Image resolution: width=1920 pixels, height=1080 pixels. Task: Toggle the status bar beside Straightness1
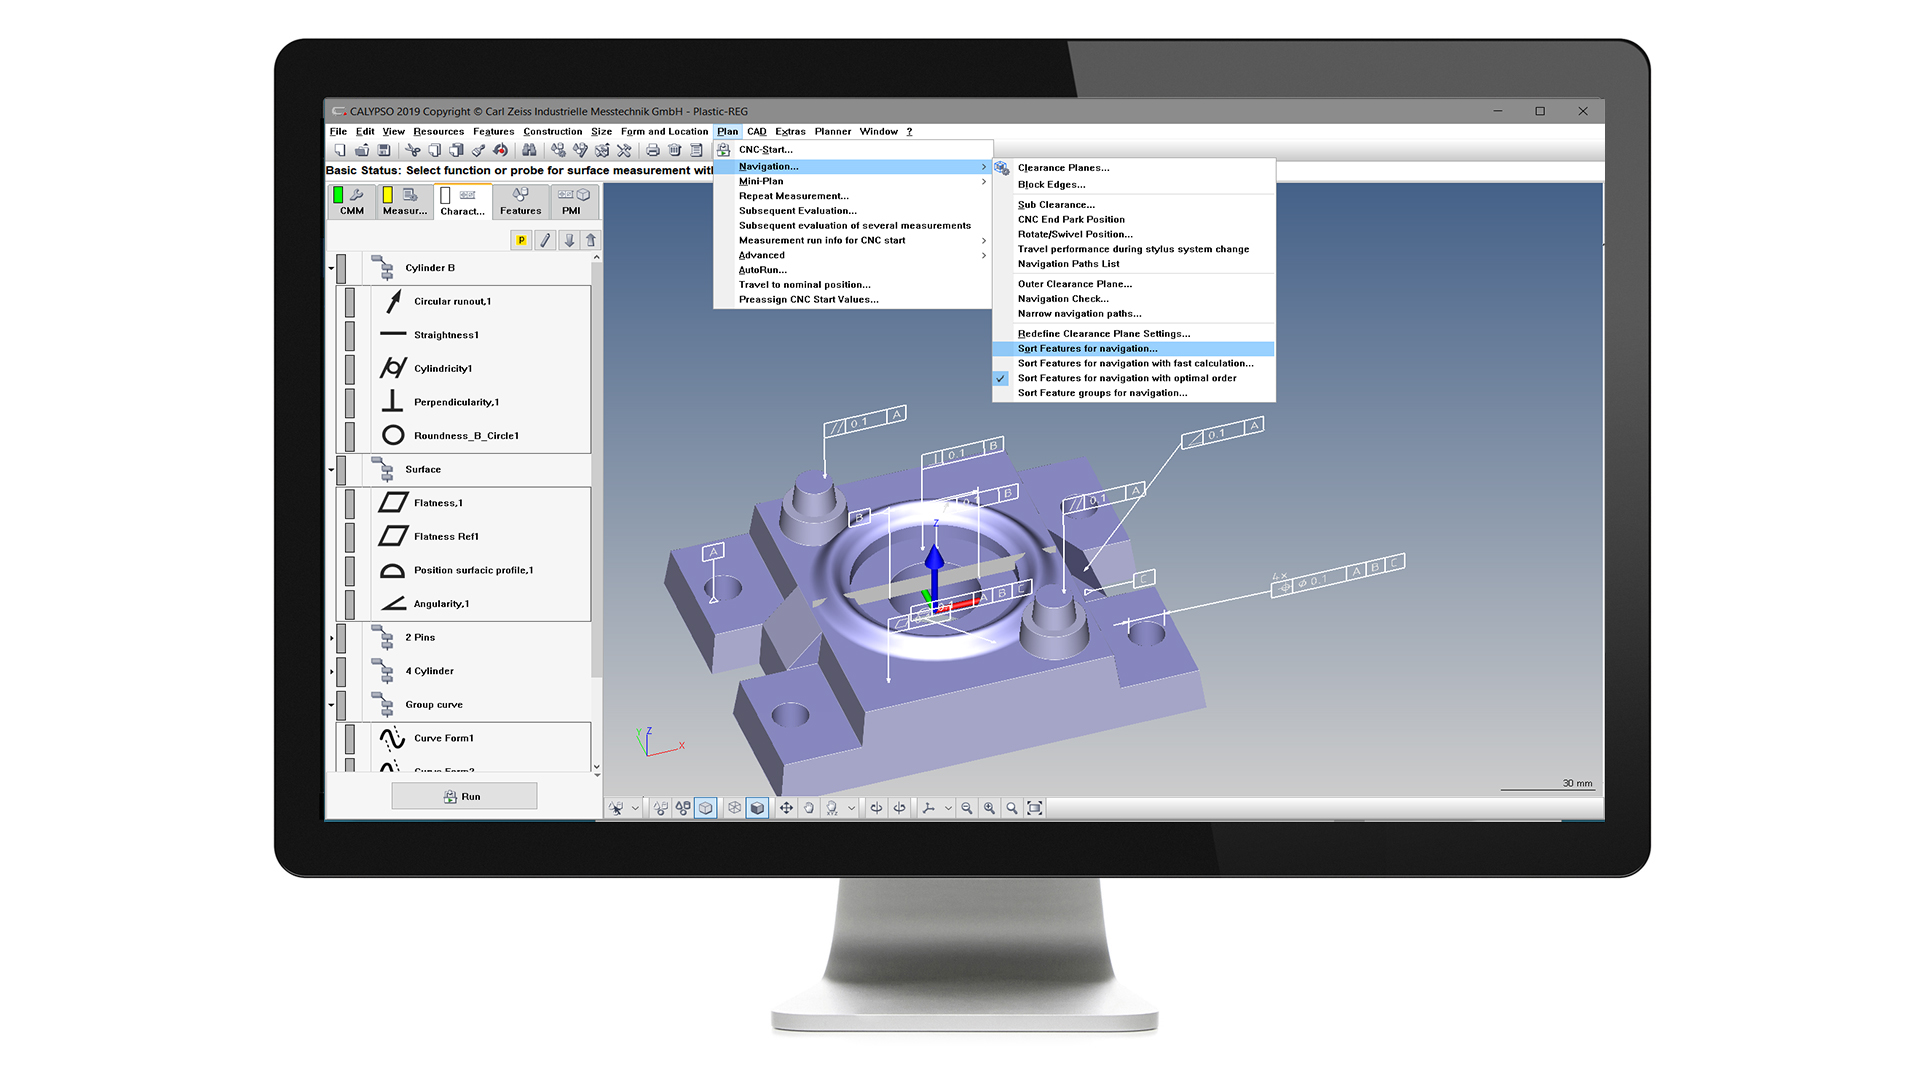click(350, 334)
